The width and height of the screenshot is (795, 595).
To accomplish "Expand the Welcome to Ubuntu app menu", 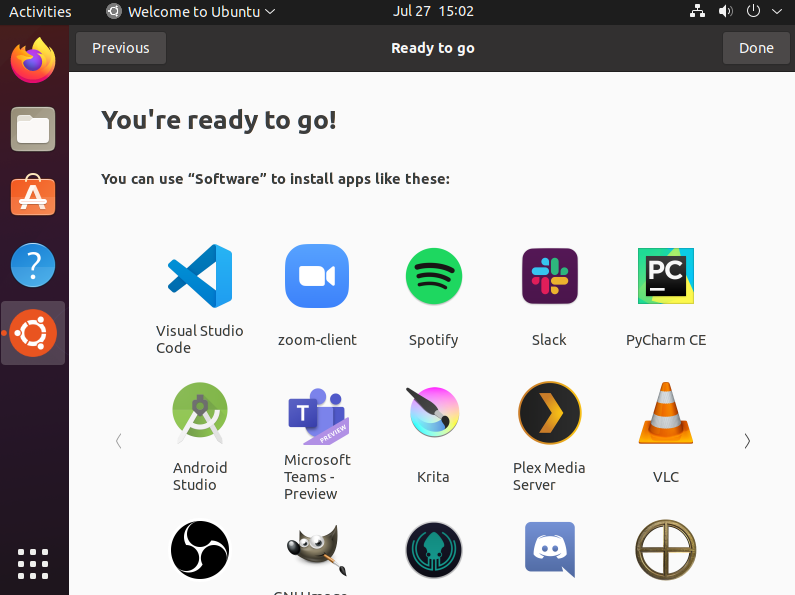I will coord(191,11).
